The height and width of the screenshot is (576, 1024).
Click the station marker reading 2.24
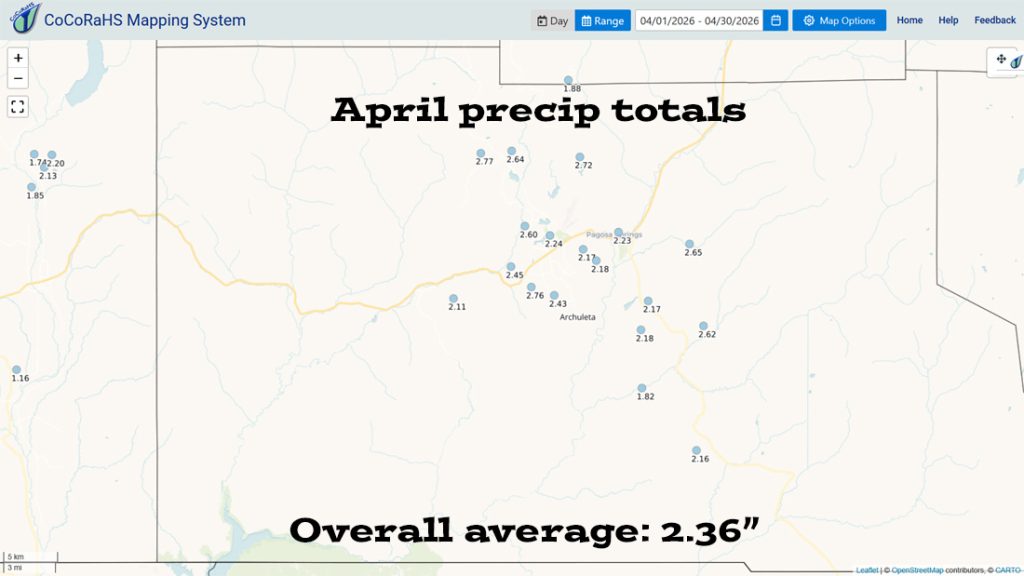pyautogui.click(x=550, y=235)
